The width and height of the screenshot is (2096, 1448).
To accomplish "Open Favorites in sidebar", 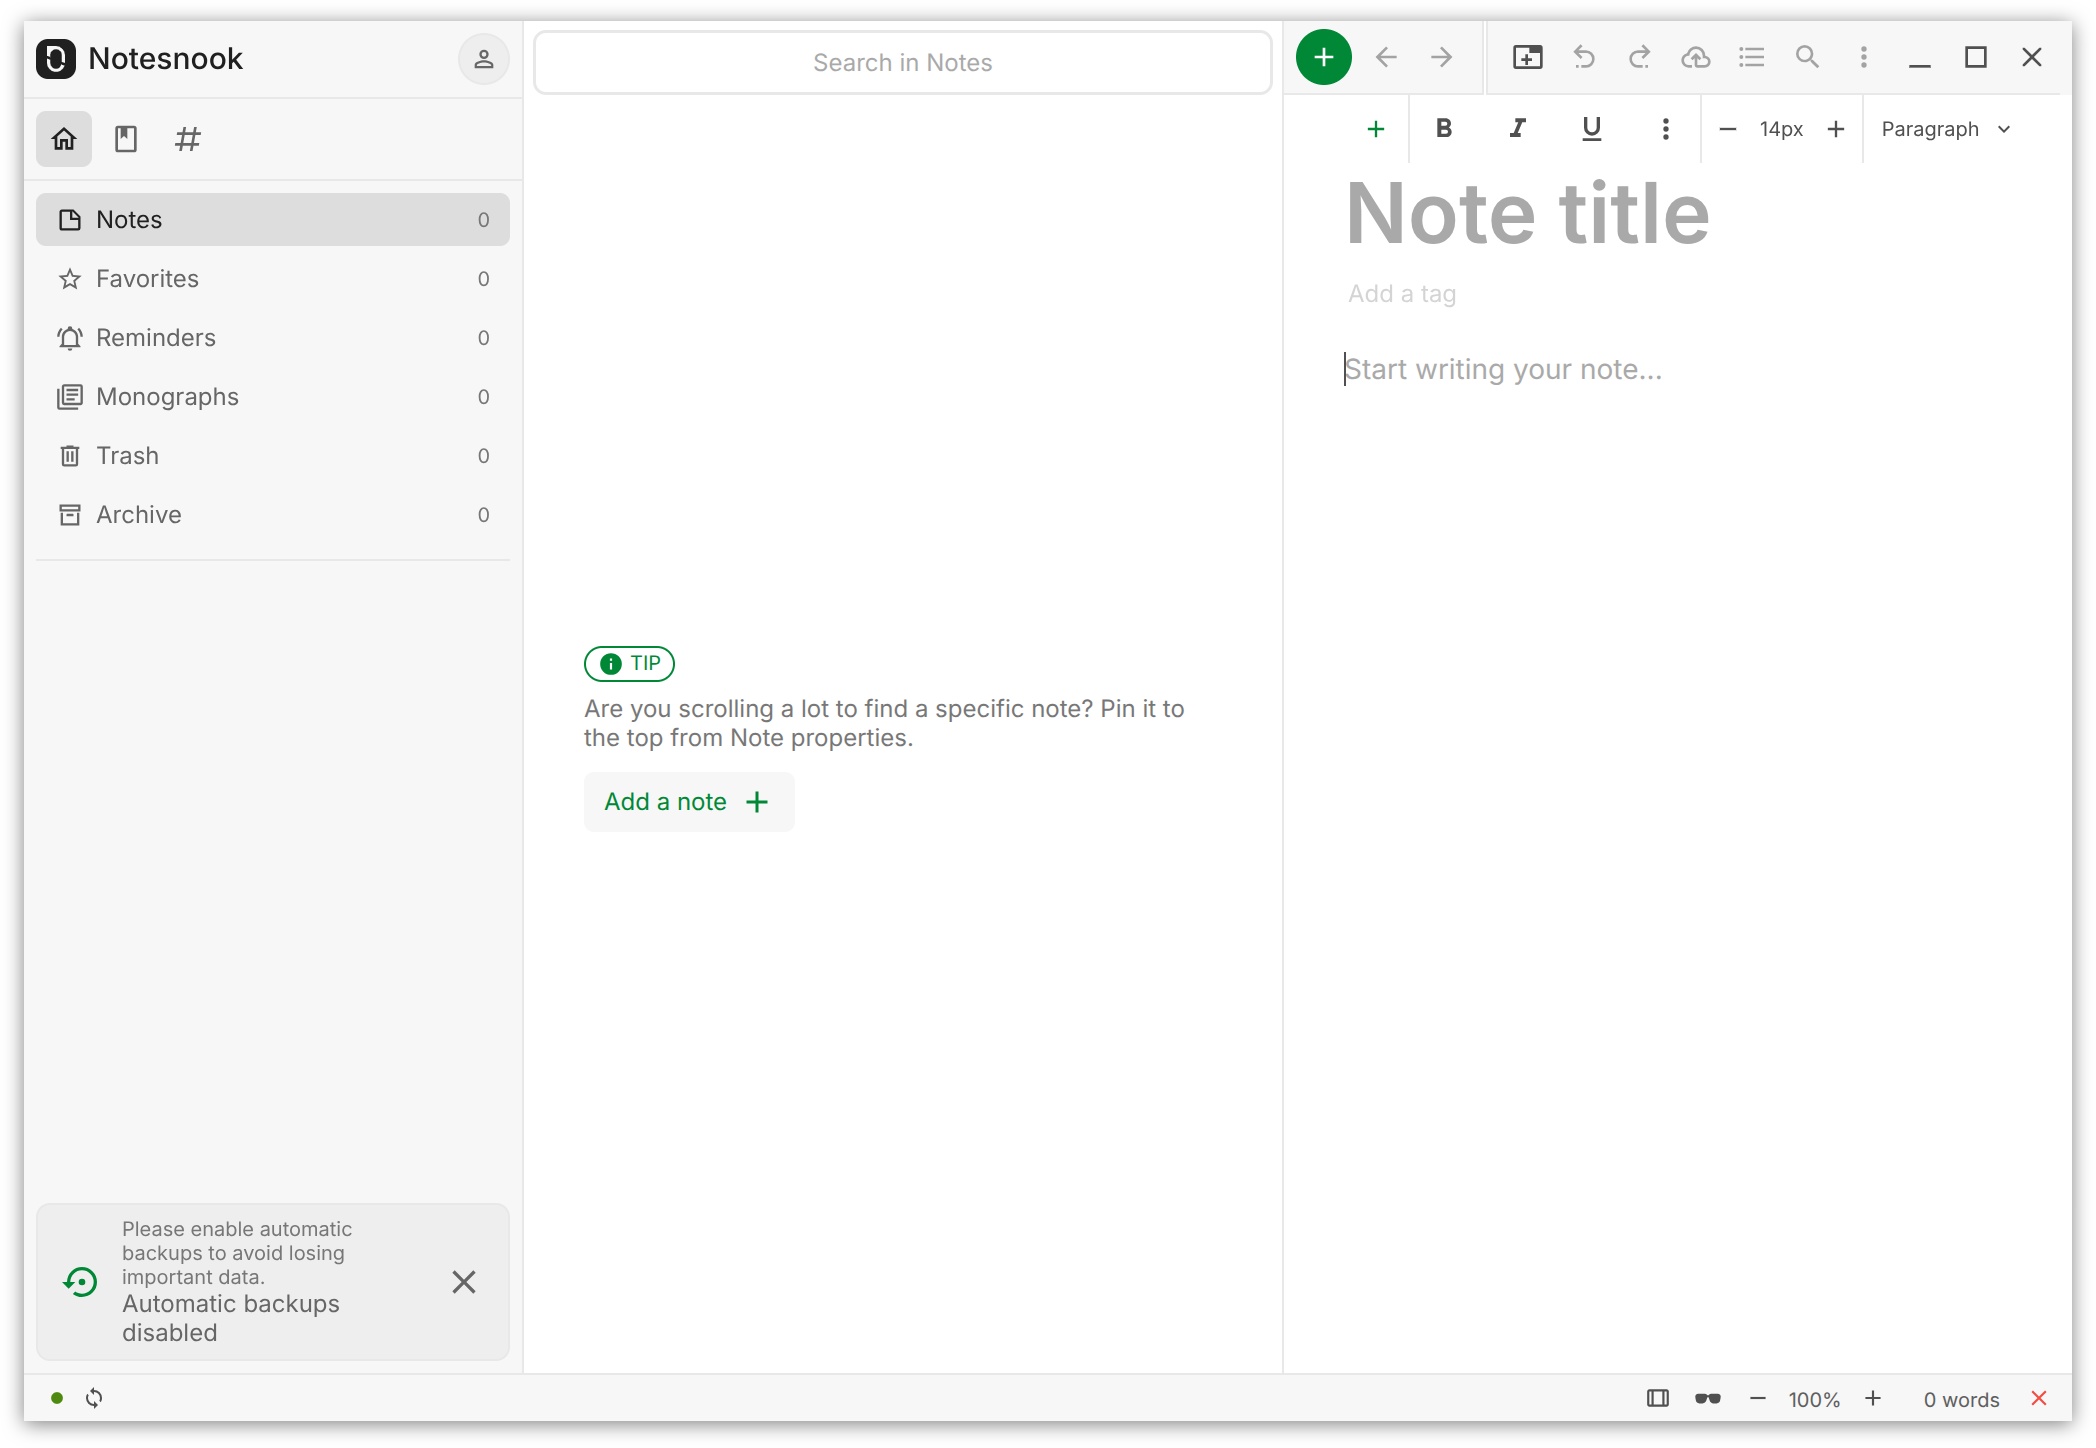I will coord(272,279).
